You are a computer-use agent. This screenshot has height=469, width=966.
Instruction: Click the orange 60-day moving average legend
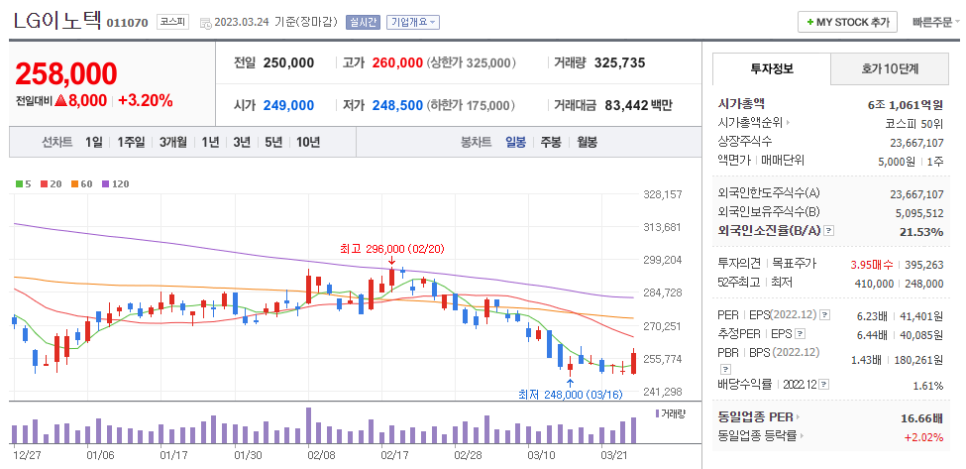click(x=80, y=184)
